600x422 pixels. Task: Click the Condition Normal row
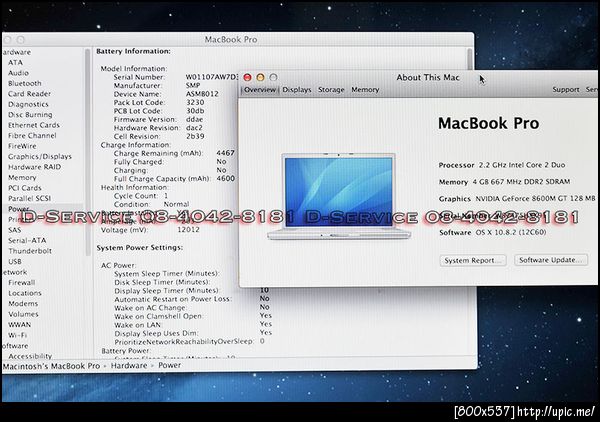[152, 204]
